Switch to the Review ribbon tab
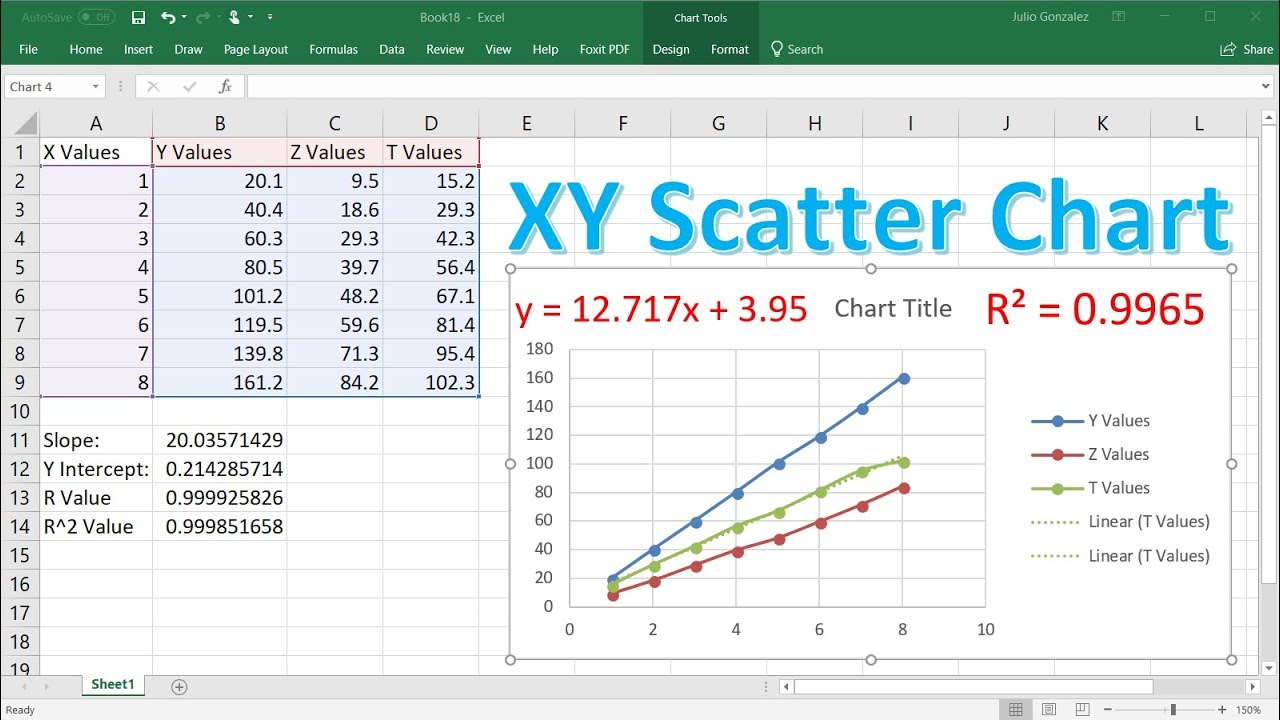This screenshot has height=720, width=1280. pyautogui.click(x=445, y=49)
